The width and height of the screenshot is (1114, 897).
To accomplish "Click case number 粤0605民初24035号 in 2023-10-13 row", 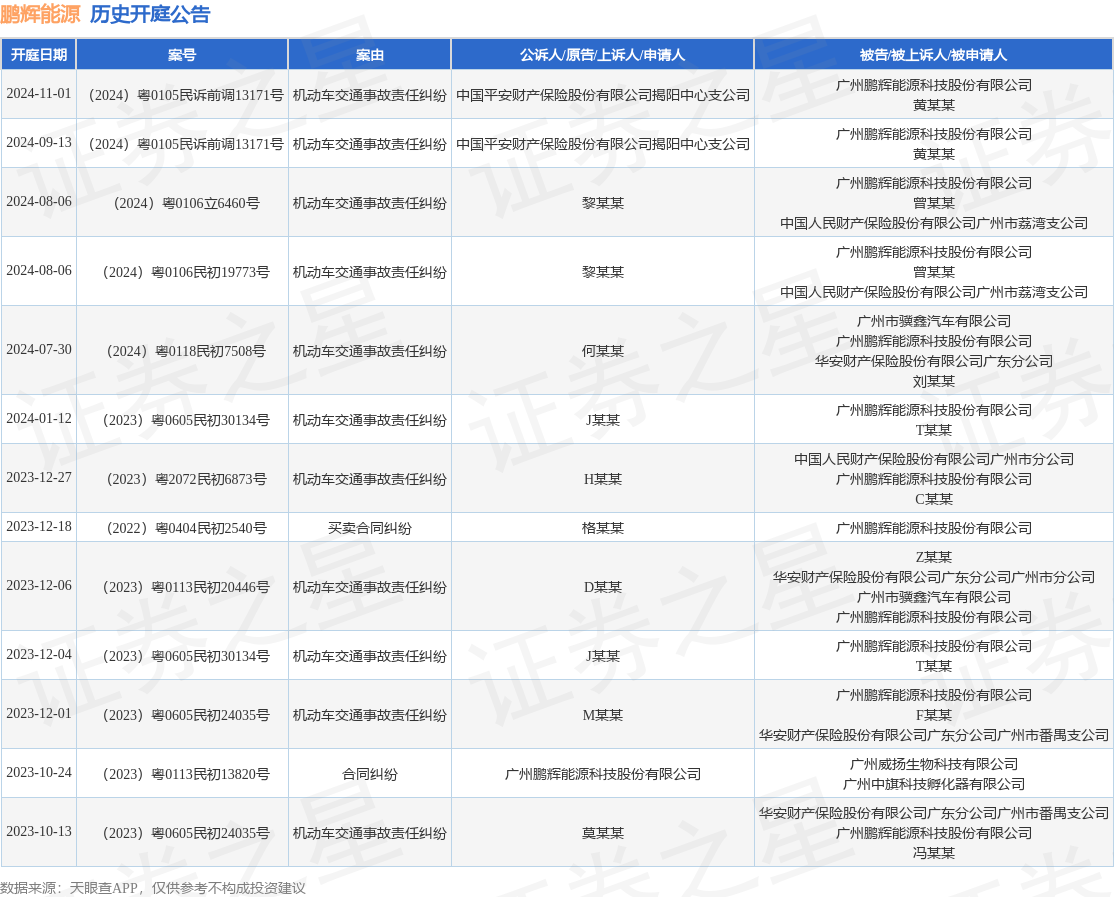I will click(186, 833).
